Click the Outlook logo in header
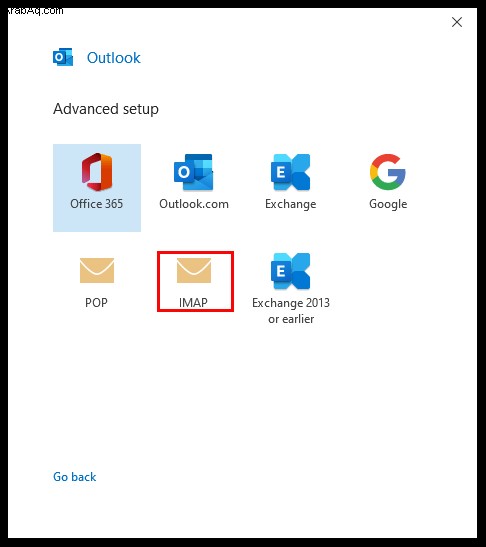Image resolution: width=486 pixels, height=547 pixels. tap(63, 57)
